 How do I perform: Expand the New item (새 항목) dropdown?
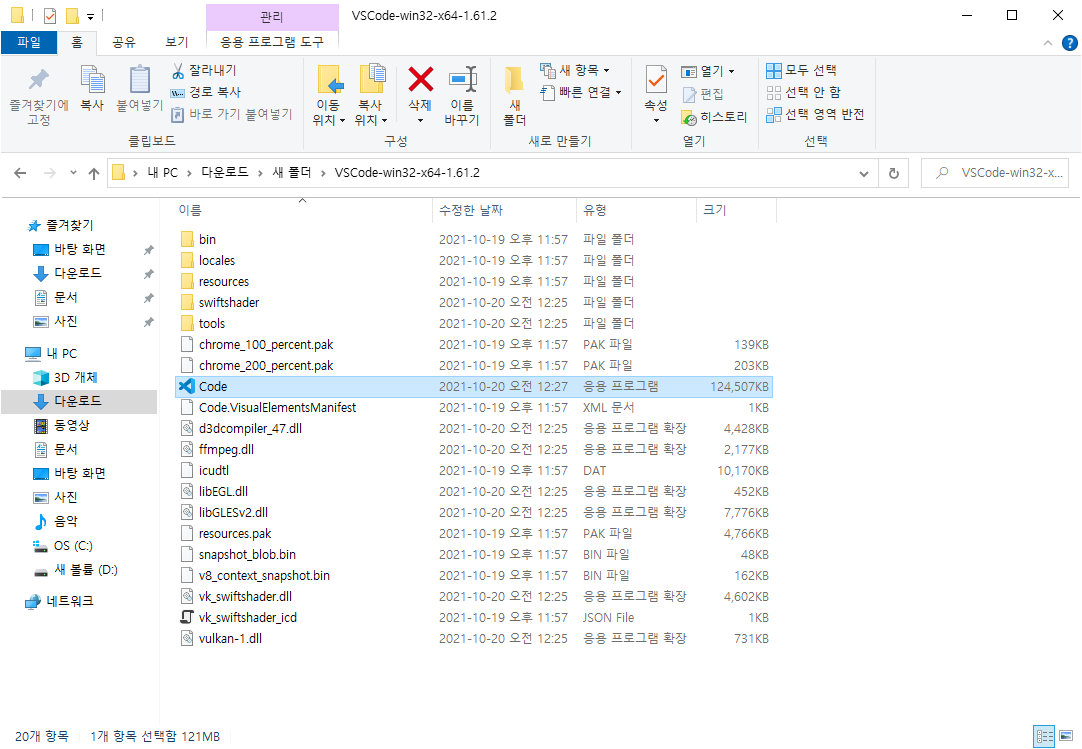tap(576, 70)
